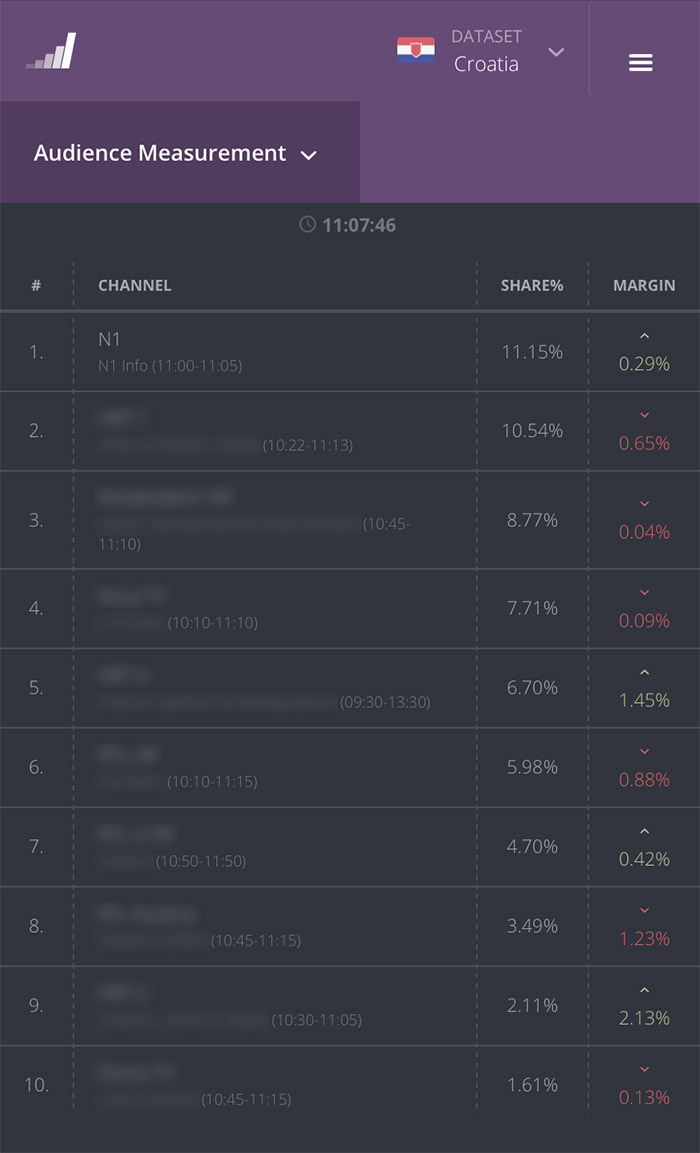This screenshot has width=700, height=1153.
Task: Click the red down arrow in row 2
Action: [x=644, y=415]
